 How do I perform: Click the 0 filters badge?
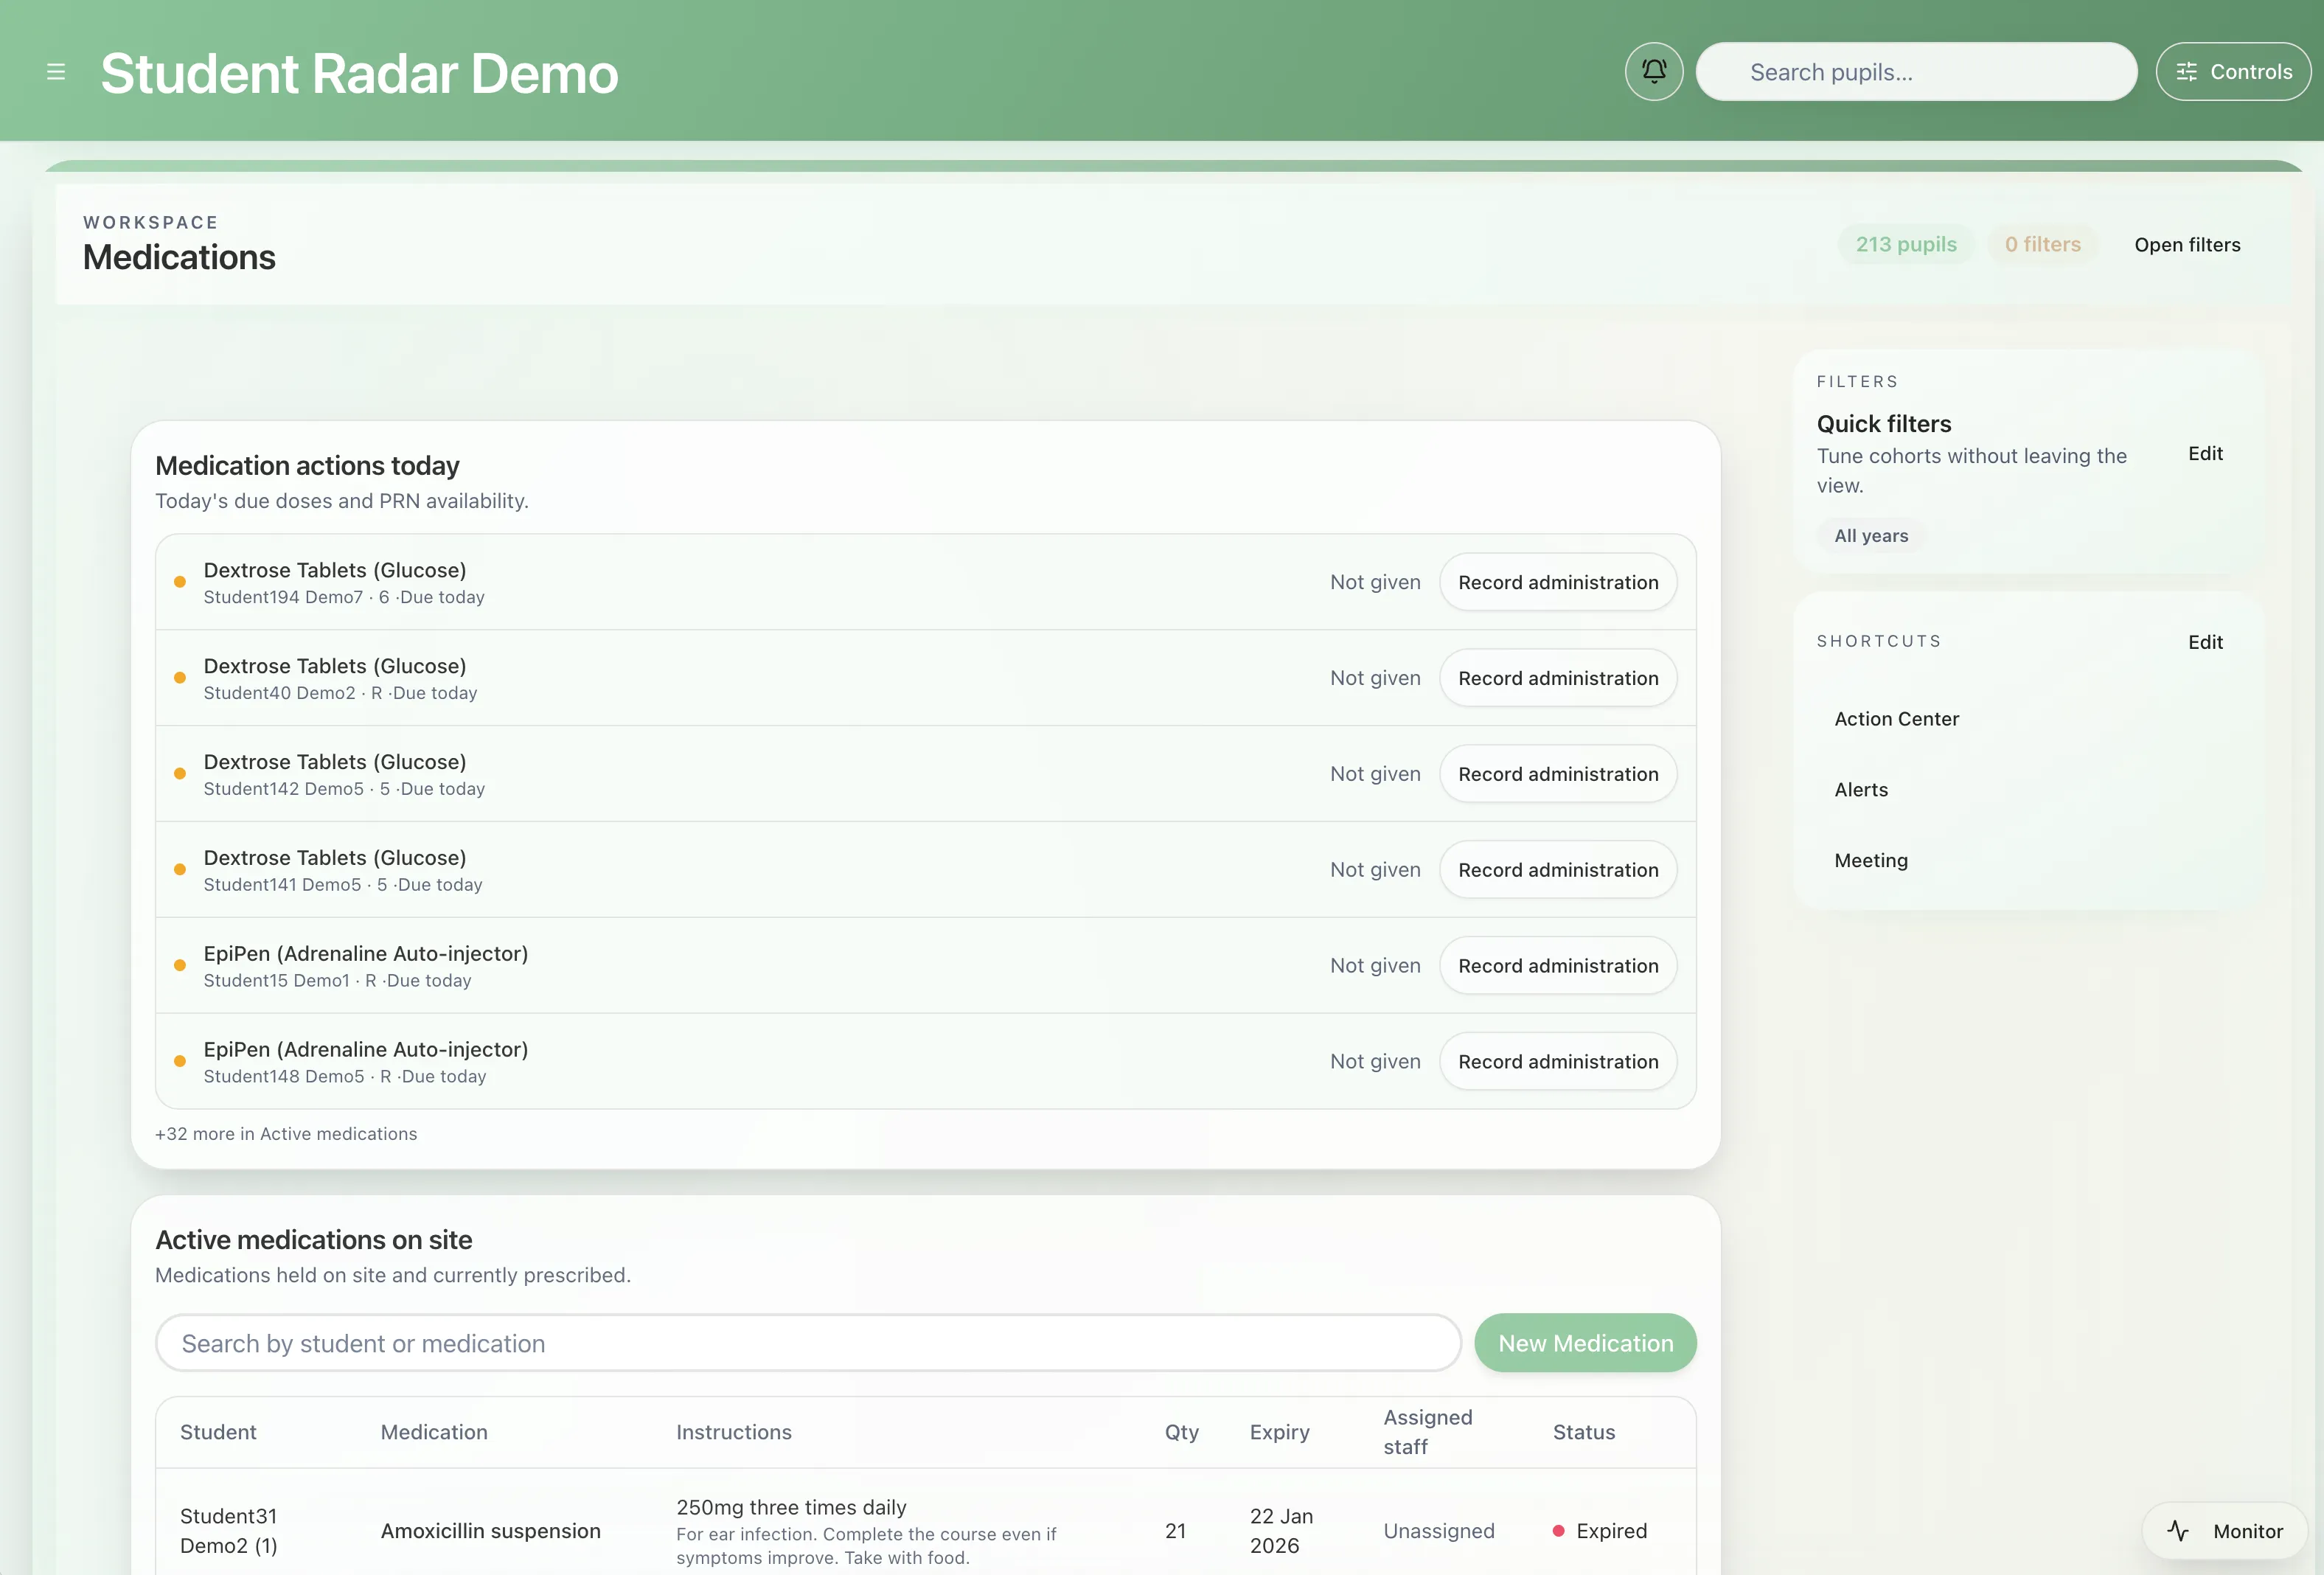[2042, 245]
